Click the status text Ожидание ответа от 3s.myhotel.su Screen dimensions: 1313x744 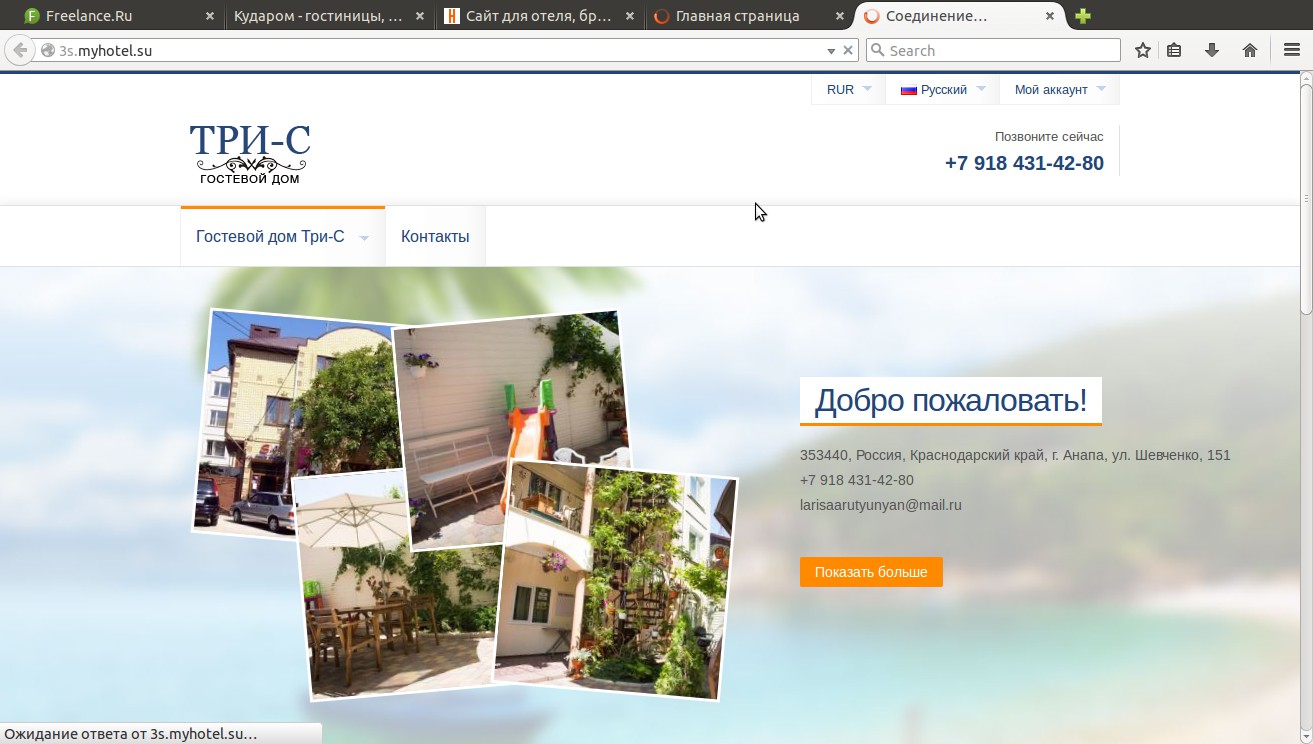131,734
